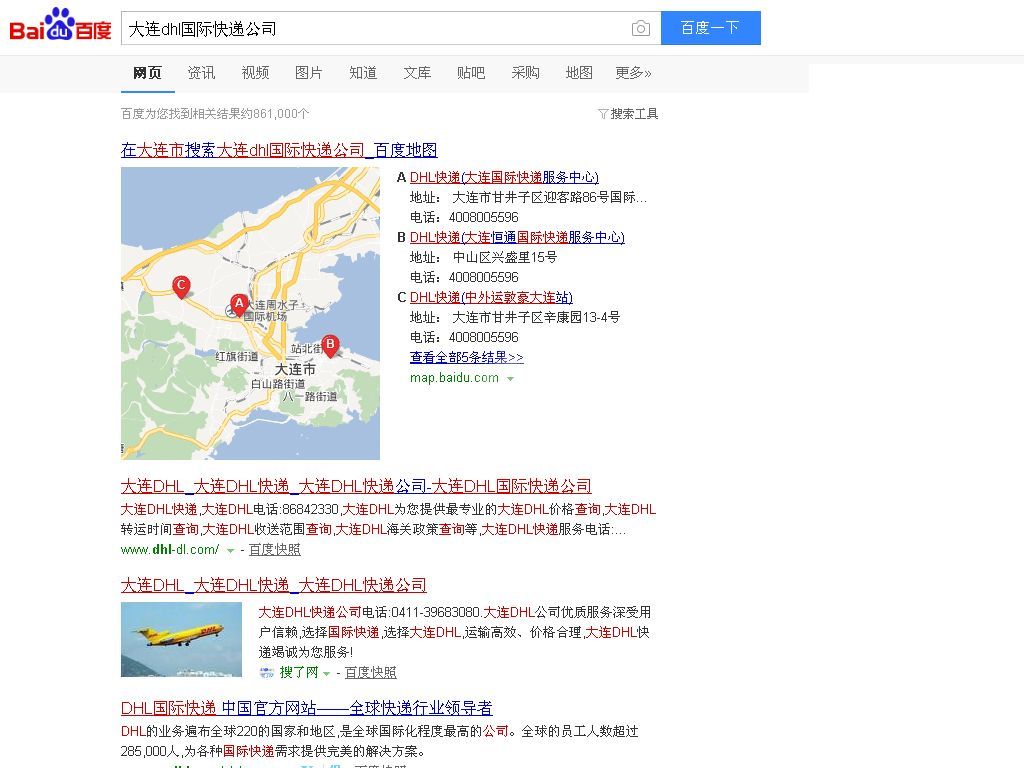The image size is (1024, 768).
Task: Open the 搜索工具 filter
Action: click(x=628, y=114)
